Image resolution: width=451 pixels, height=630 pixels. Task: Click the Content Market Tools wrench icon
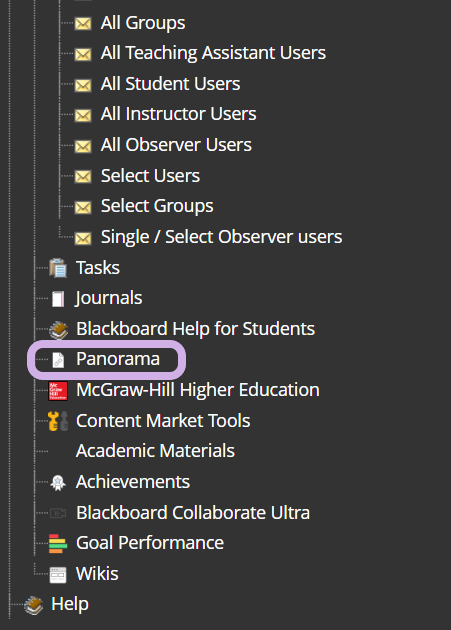point(58,421)
